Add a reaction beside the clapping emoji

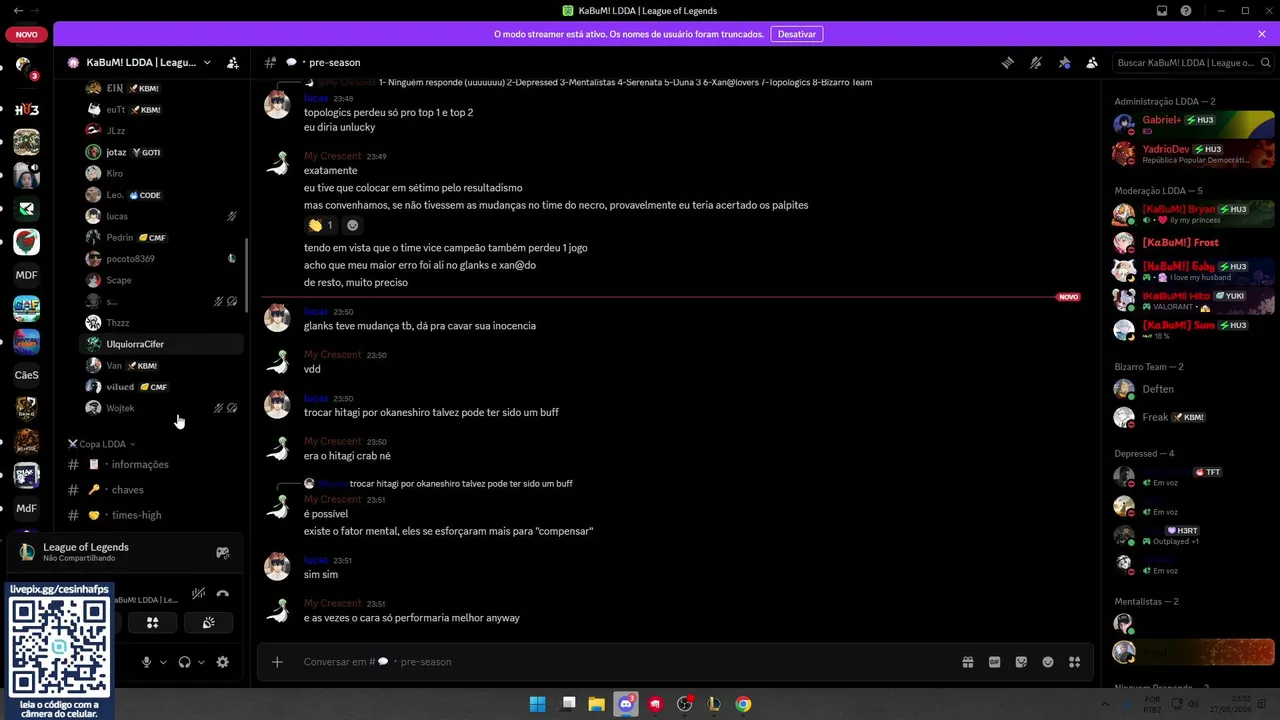[x=352, y=225]
